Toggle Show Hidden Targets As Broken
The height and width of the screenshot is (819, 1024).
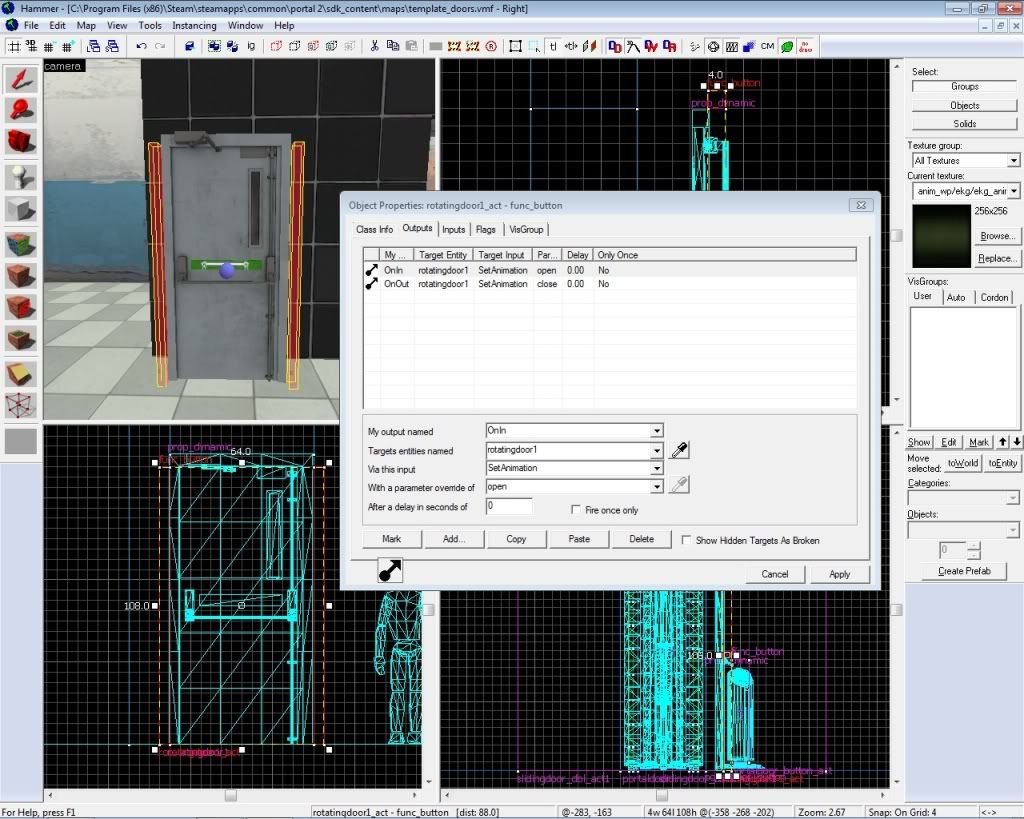[686, 540]
